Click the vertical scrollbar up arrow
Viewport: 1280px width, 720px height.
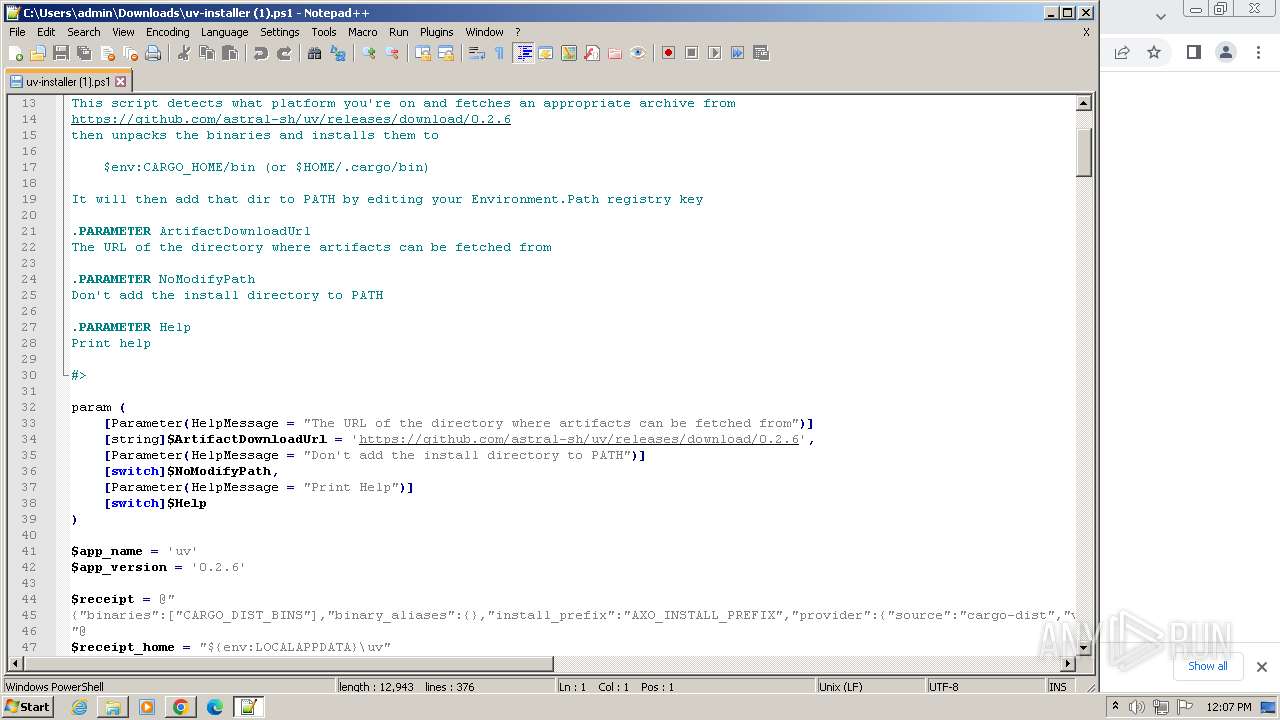[1083, 103]
